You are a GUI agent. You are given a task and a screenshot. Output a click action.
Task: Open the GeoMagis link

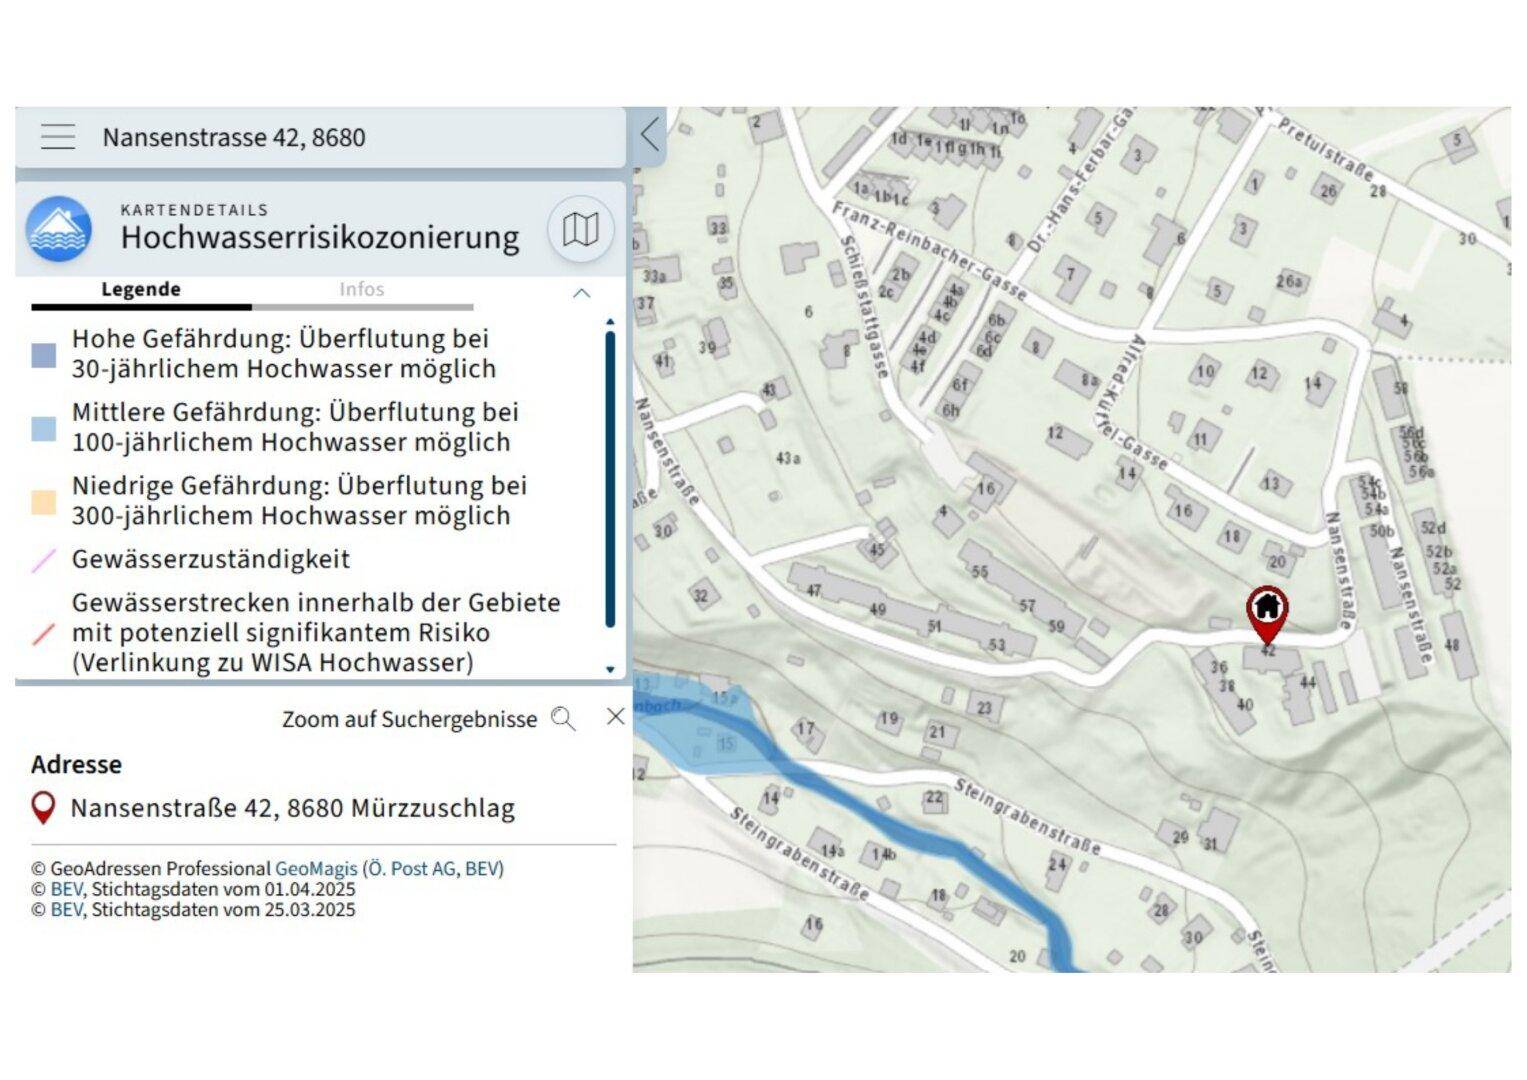[x=316, y=869]
